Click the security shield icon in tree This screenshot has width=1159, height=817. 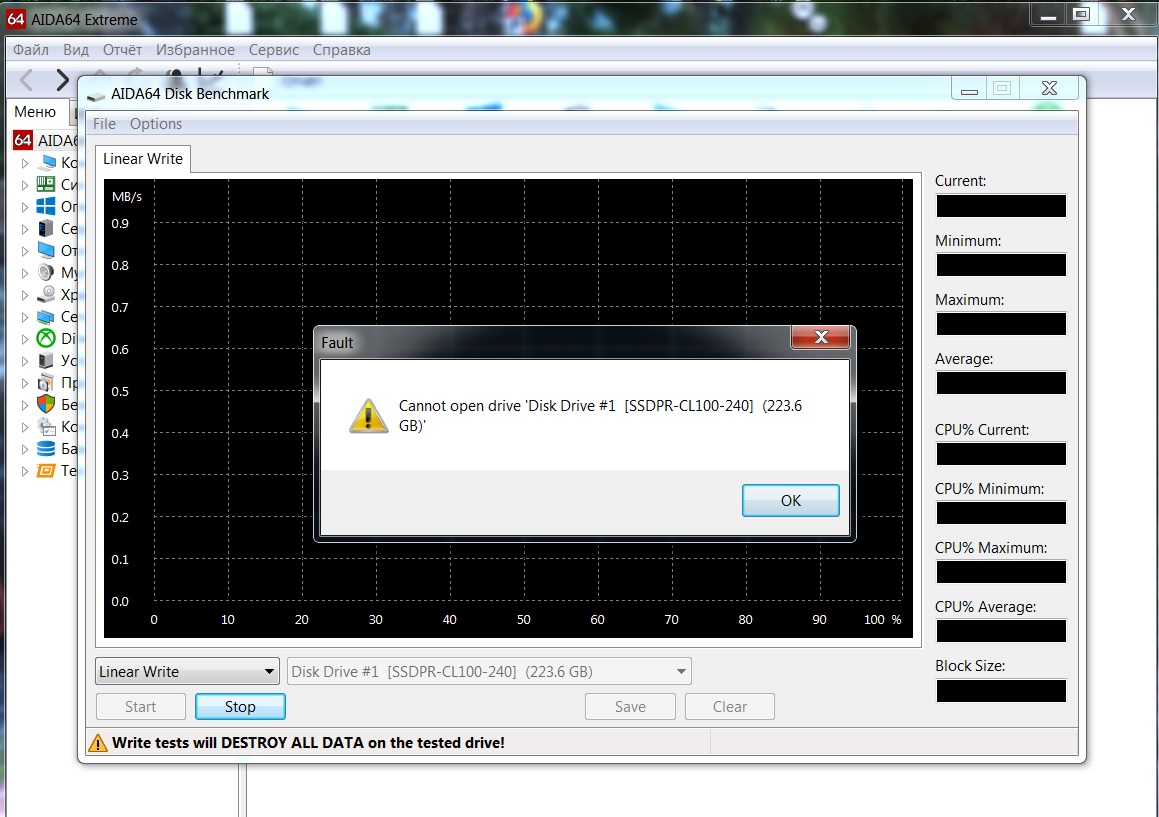pyautogui.click(x=46, y=404)
